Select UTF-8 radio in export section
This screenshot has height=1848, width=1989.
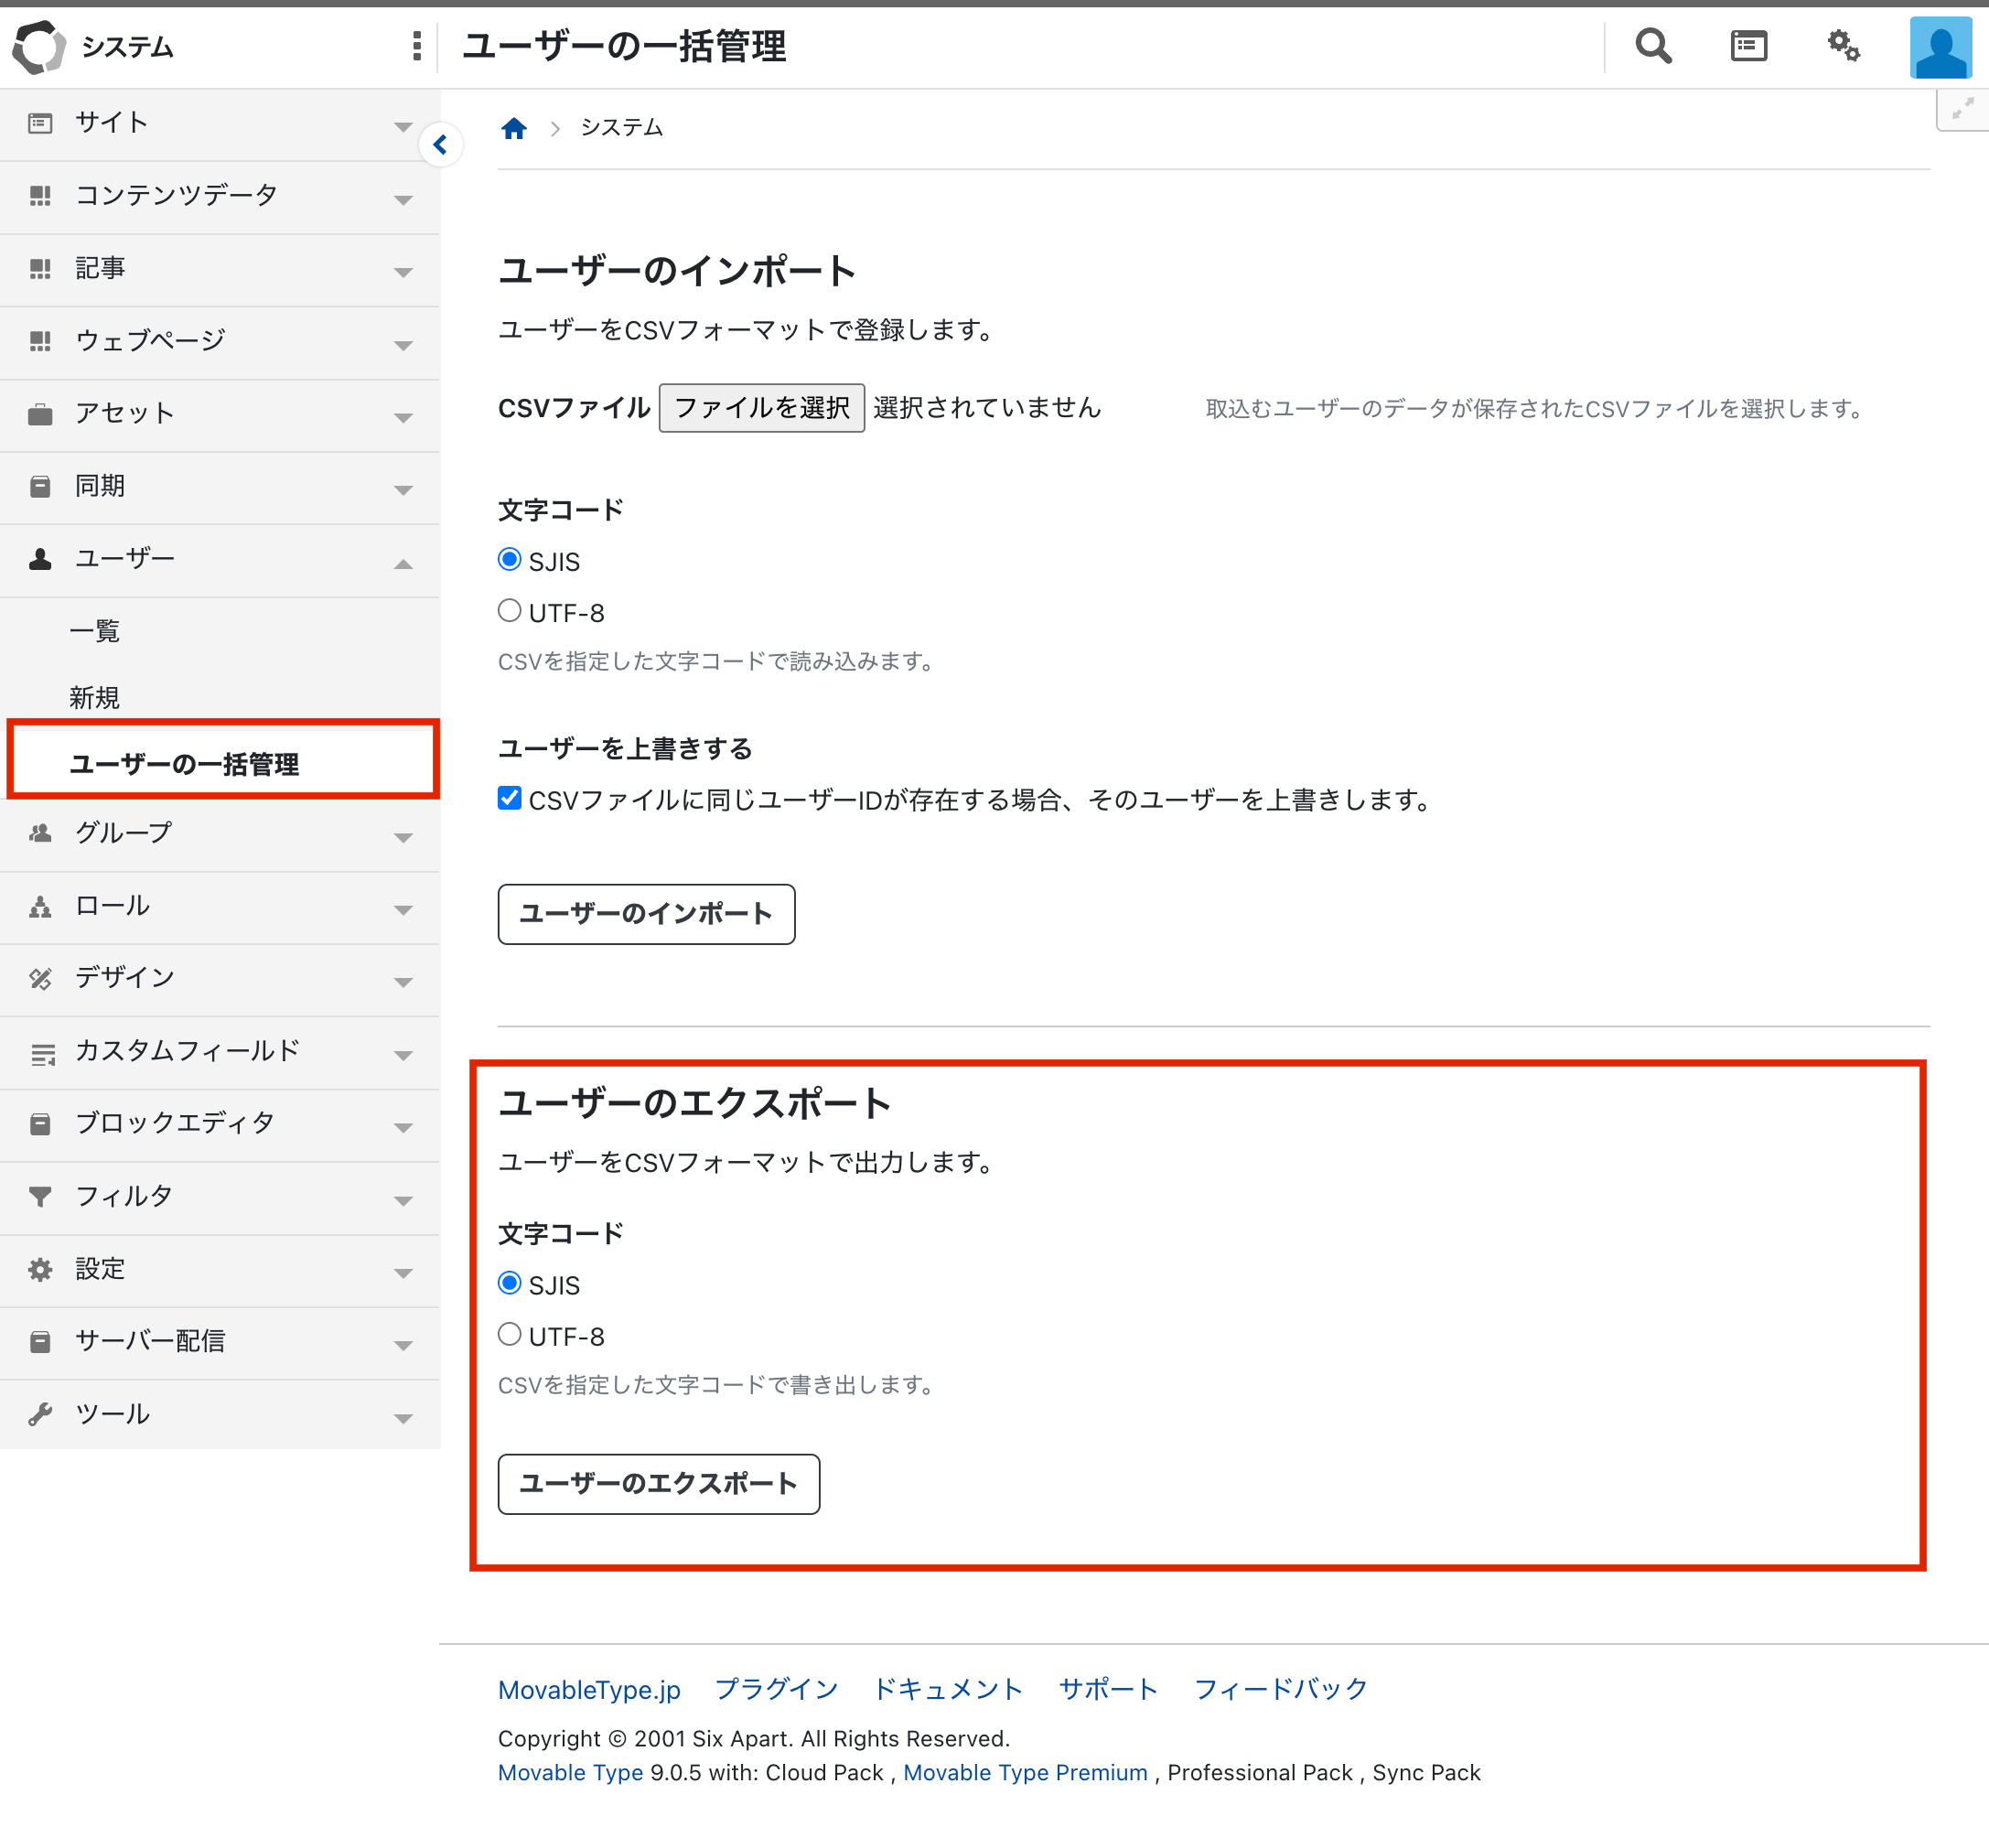point(510,1334)
